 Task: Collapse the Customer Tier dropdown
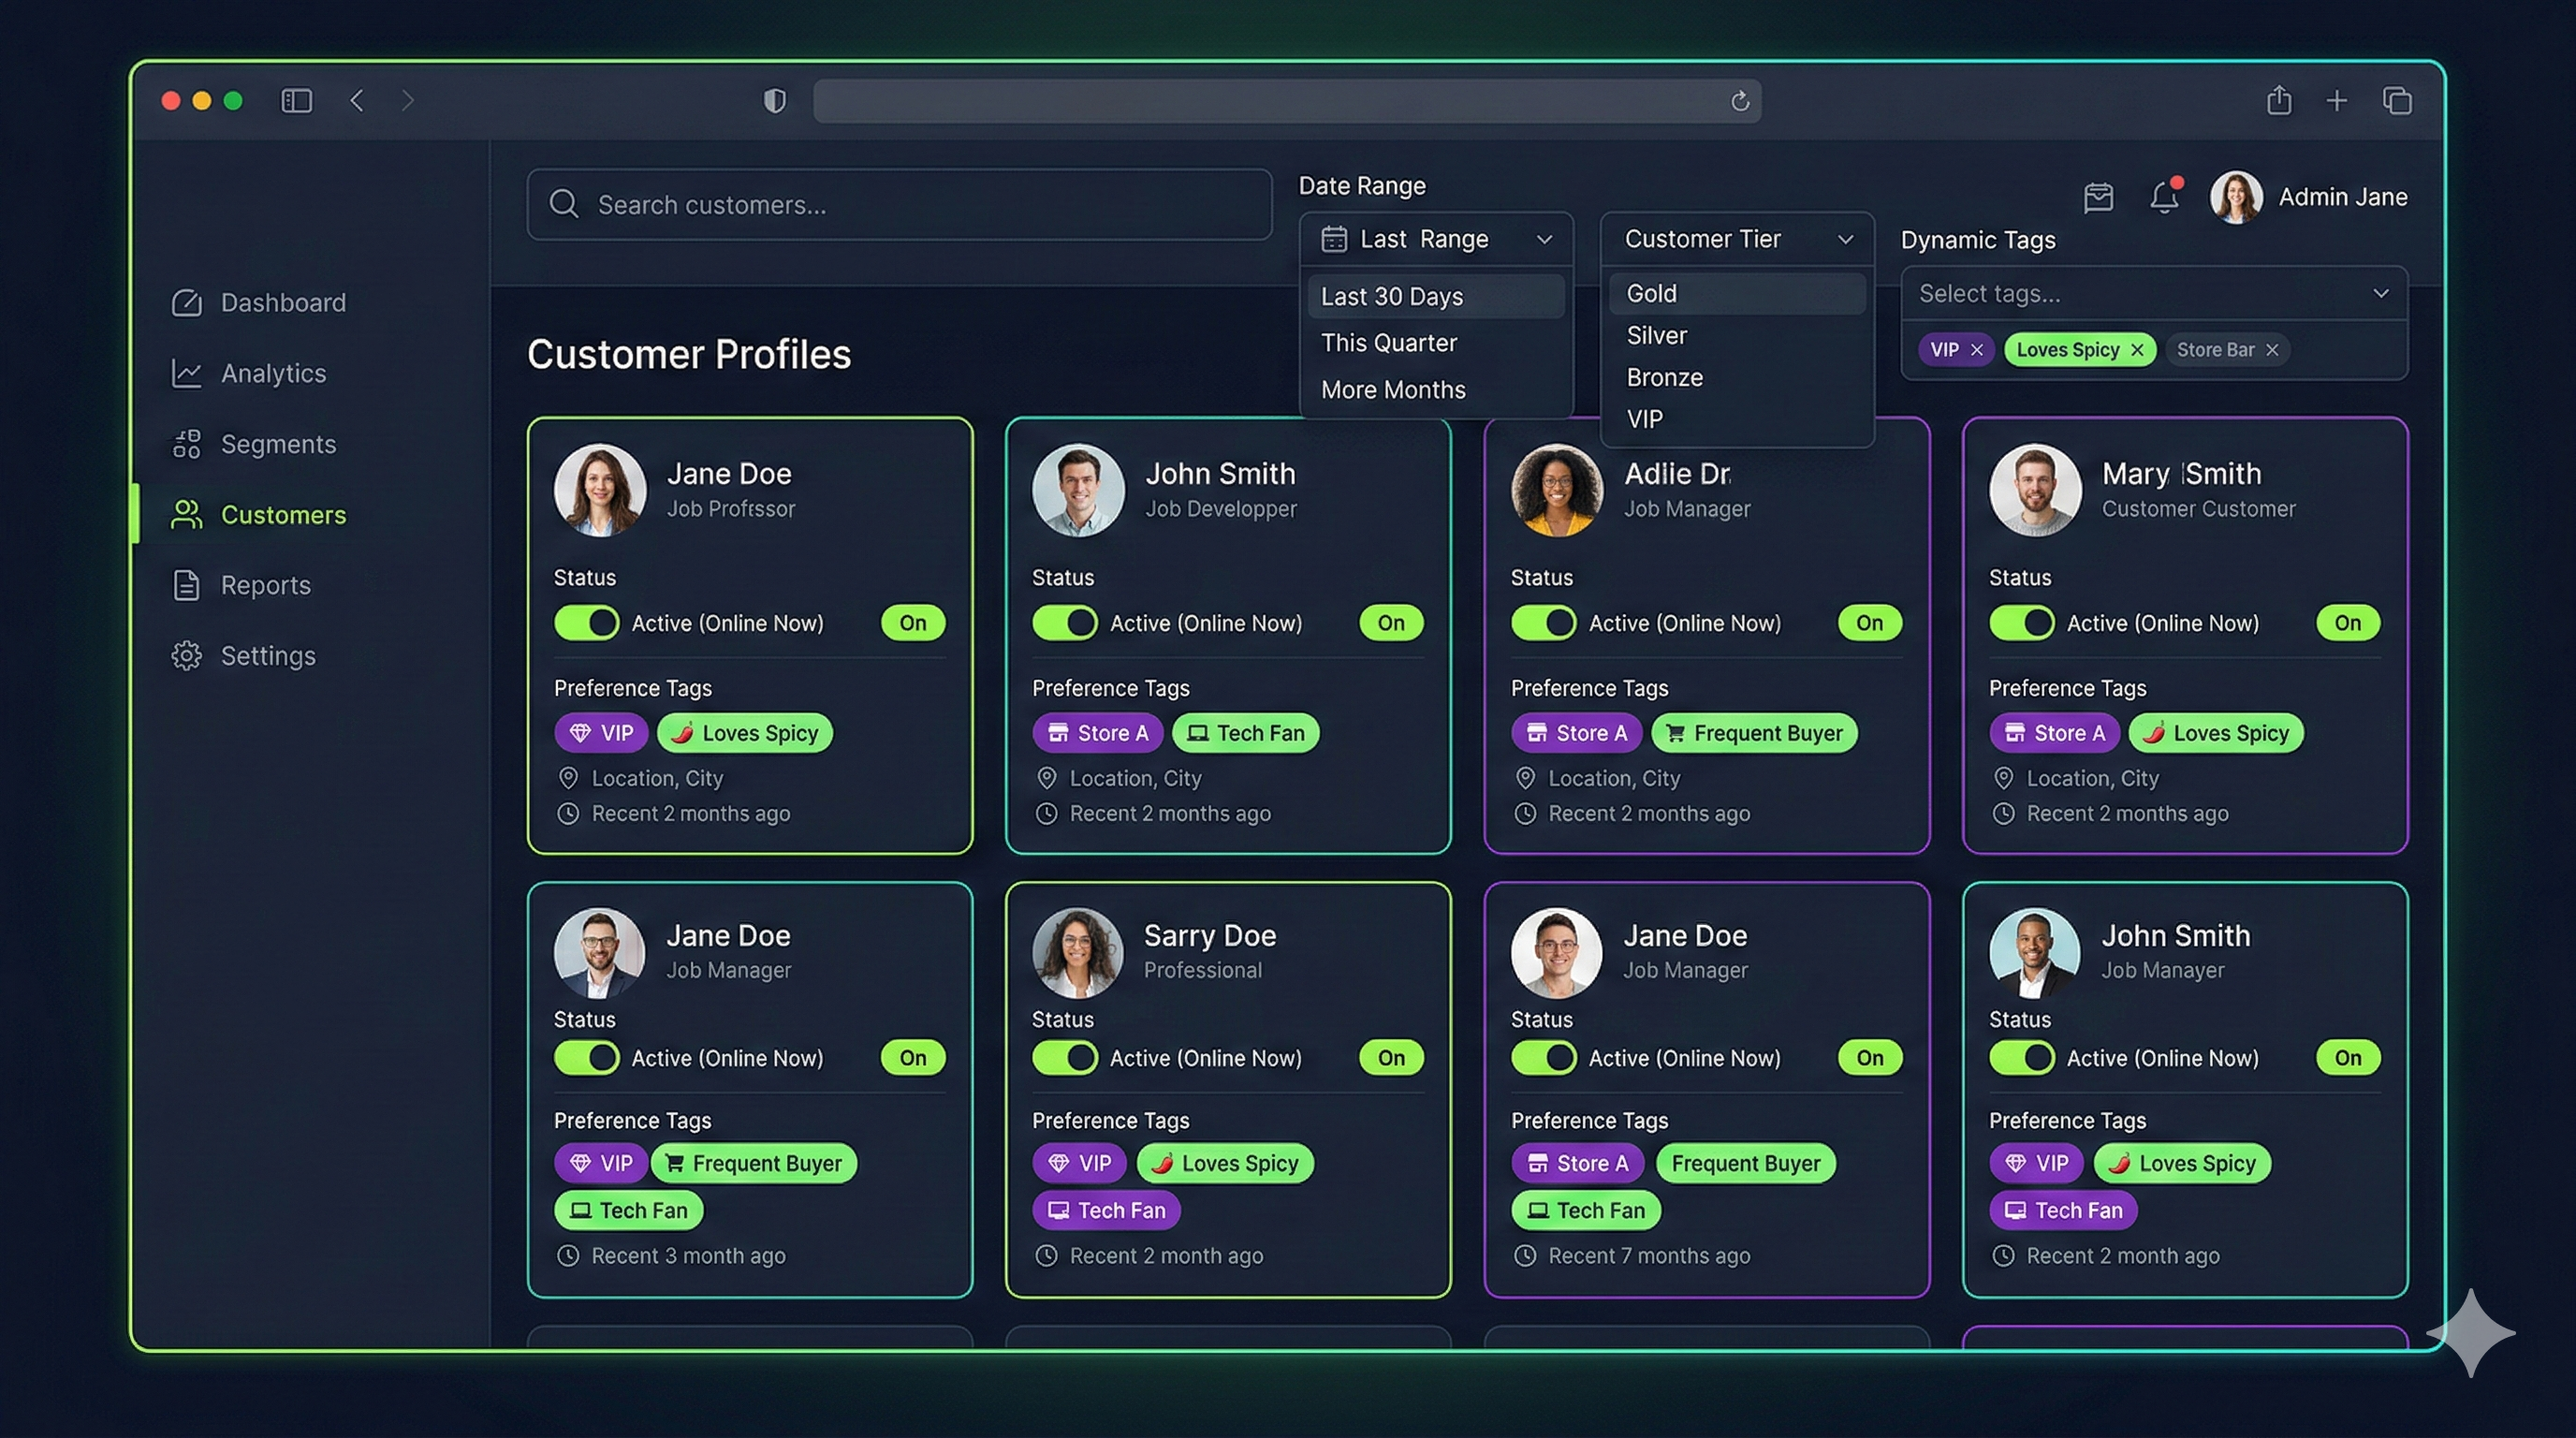pyautogui.click(x=1737, y=239)
